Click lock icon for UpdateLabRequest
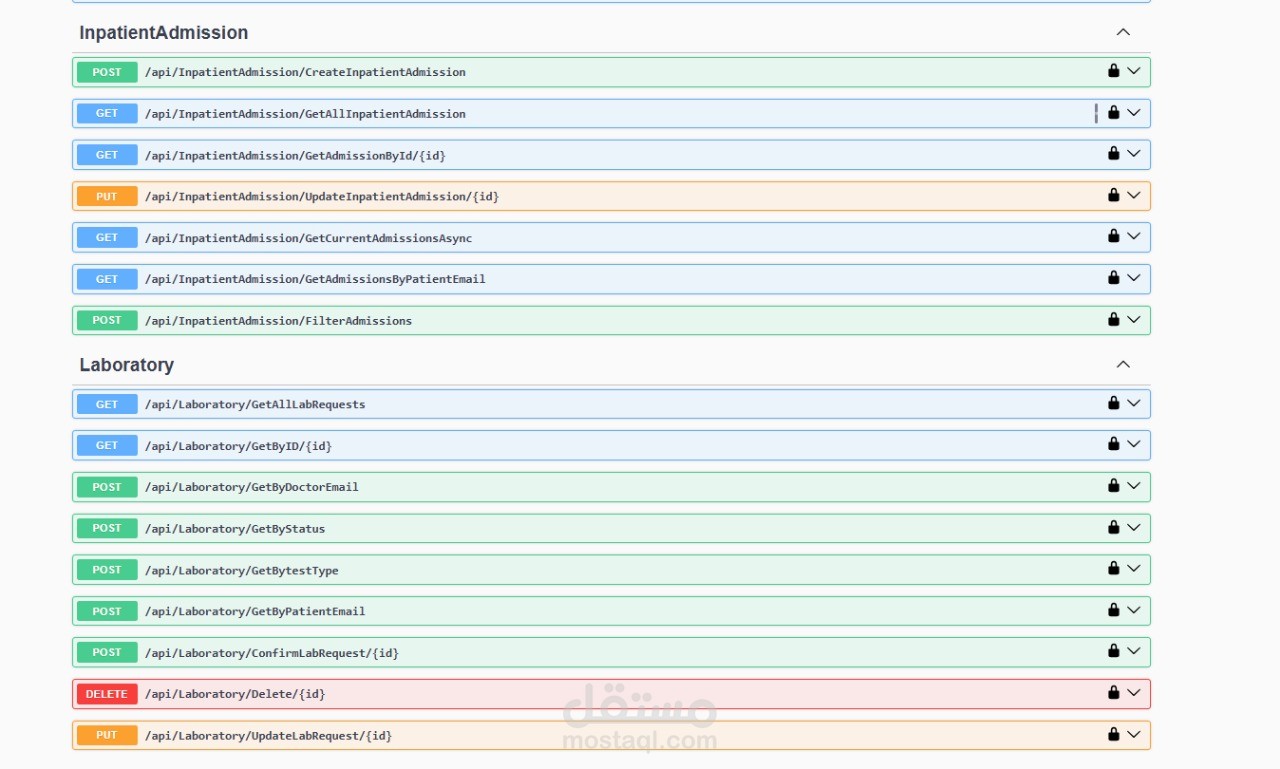Image resolution: width=1280 pixels, height=769 pixels. pos(1113,734)
